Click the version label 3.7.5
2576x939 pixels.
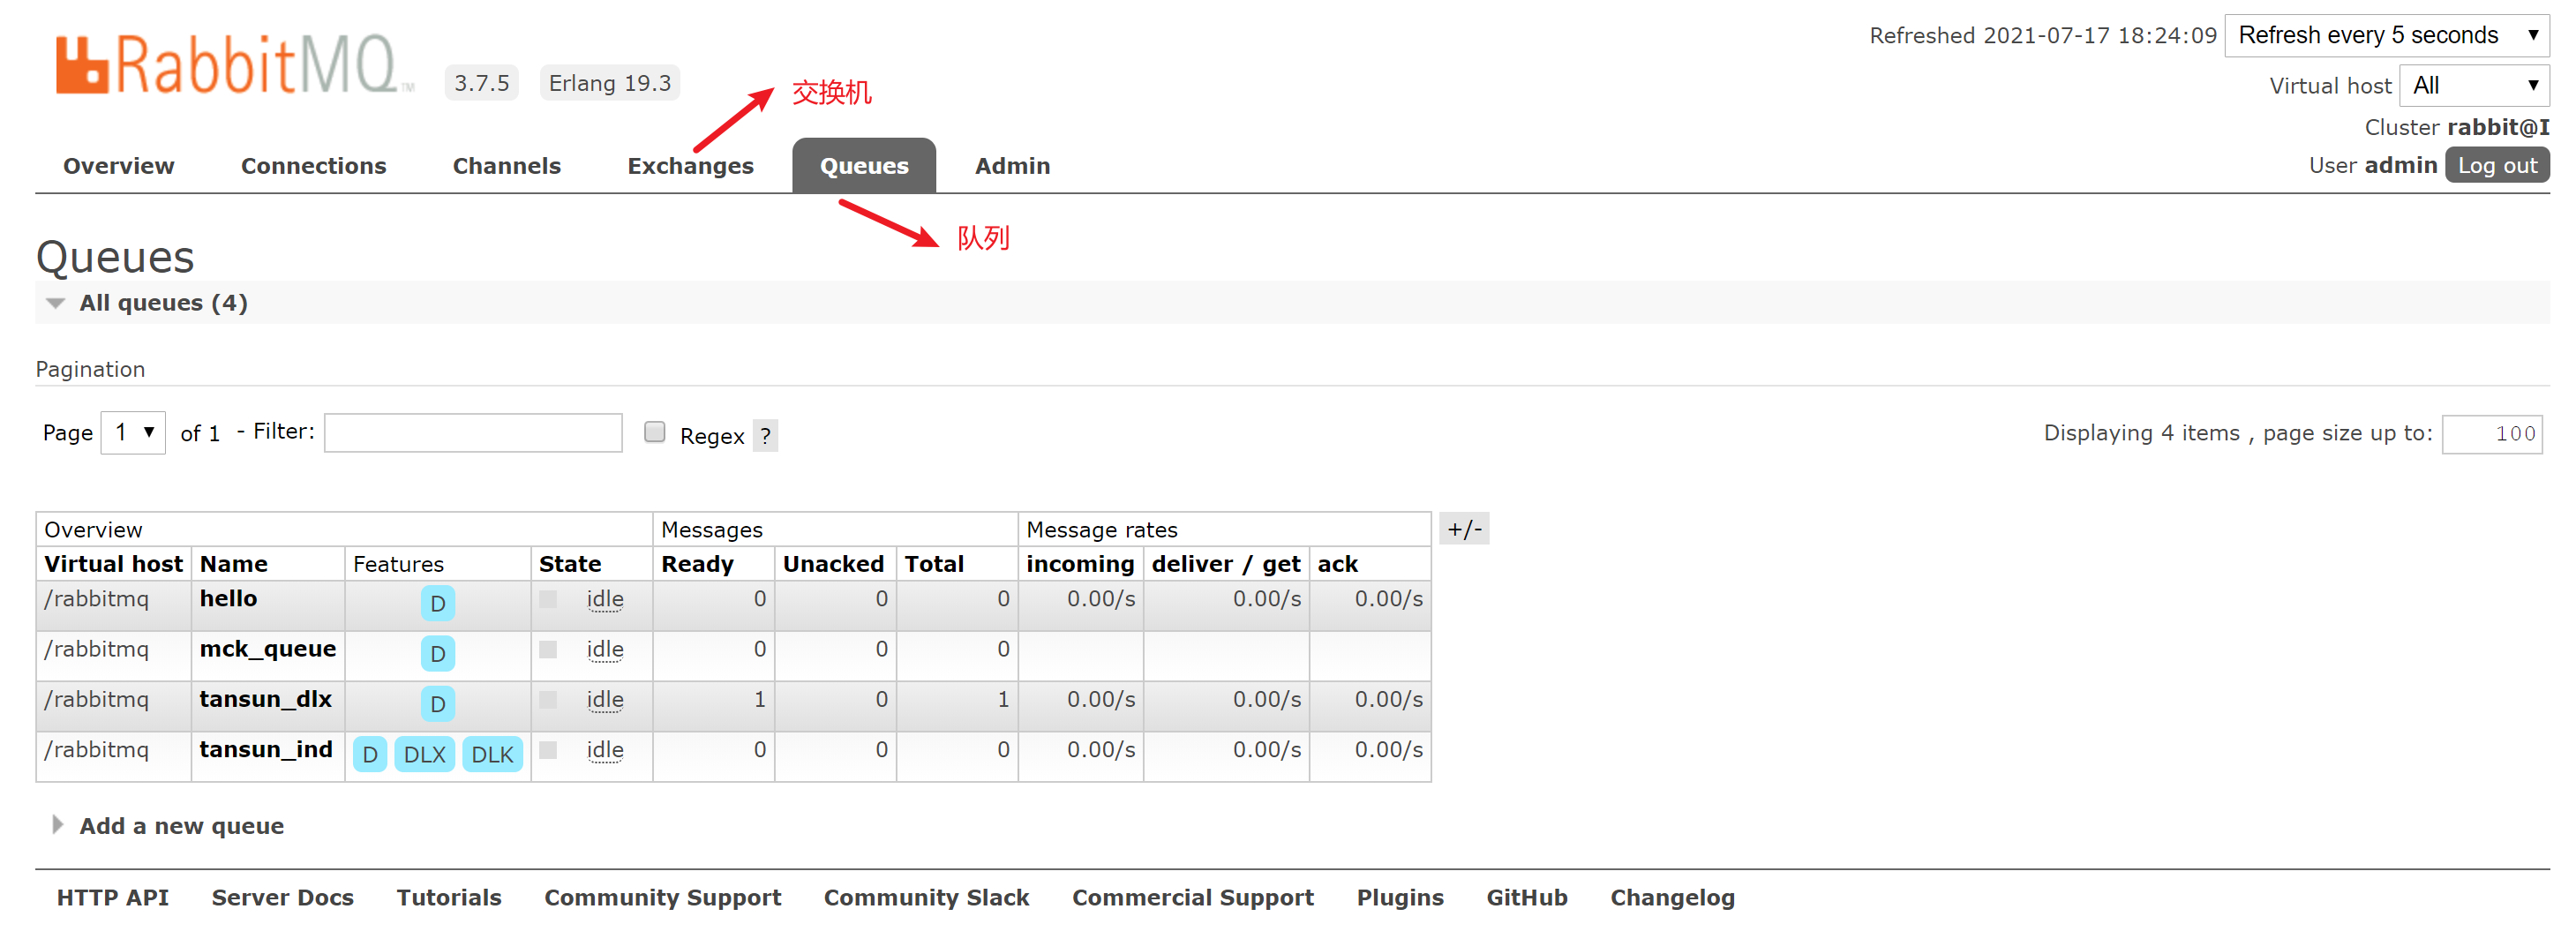click(481, 82)
